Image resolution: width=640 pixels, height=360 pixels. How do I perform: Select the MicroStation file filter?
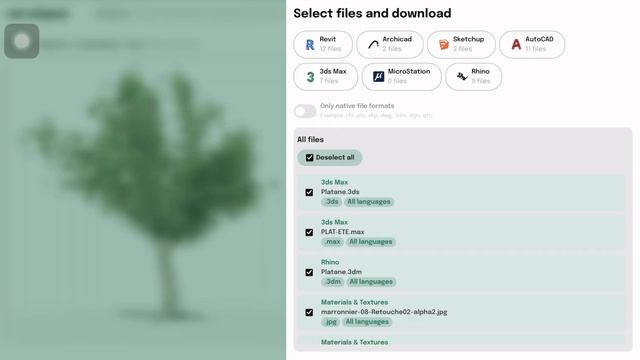[x=402, y=77]
